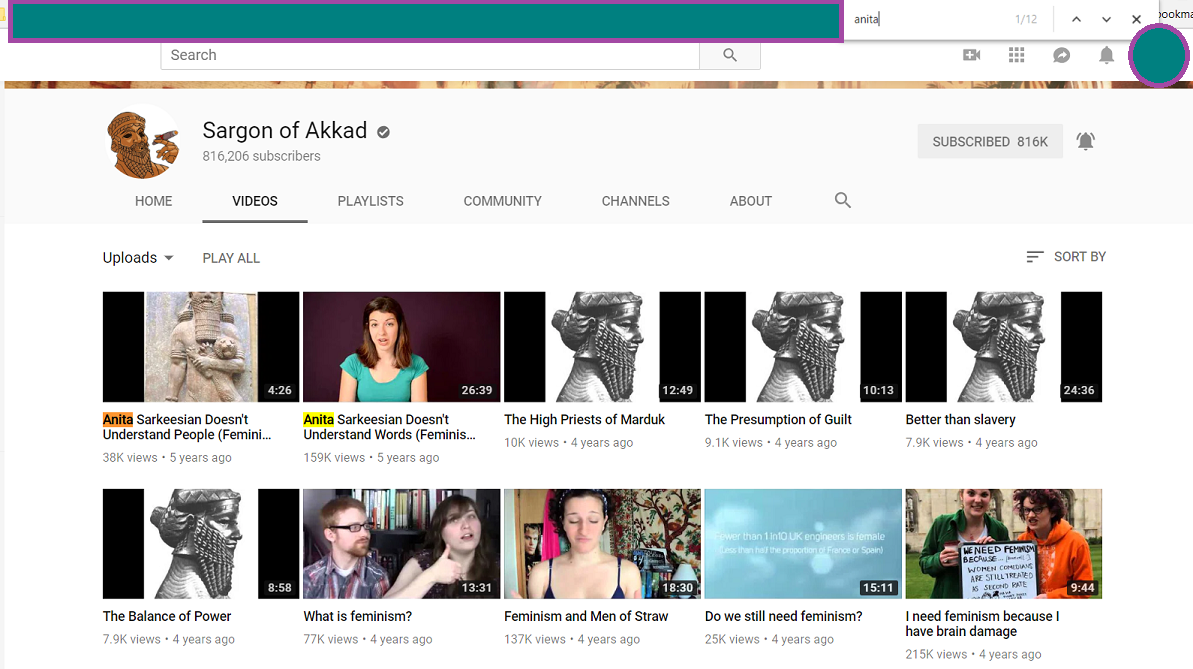Click the Sargon of Akkad channel avatar

point(142,142)
